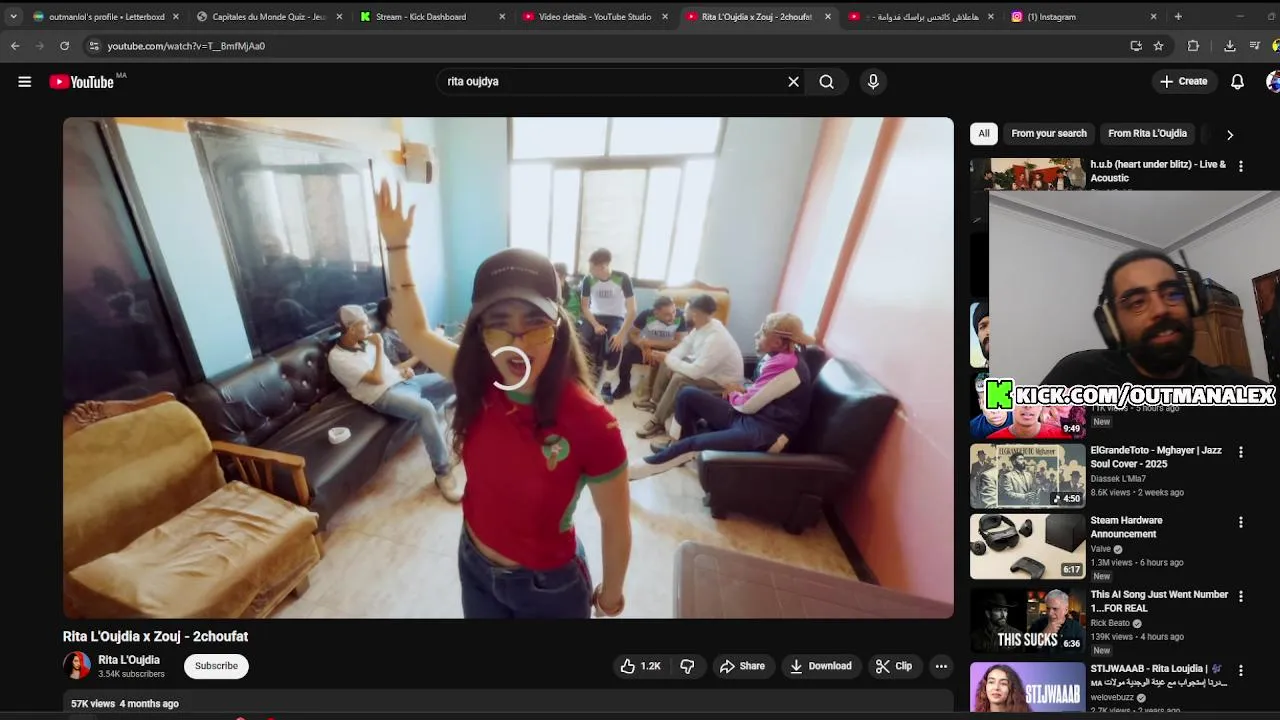Click the install/cast icon in address bar
1280x720 pixels.
click(x=1136, y=46)
